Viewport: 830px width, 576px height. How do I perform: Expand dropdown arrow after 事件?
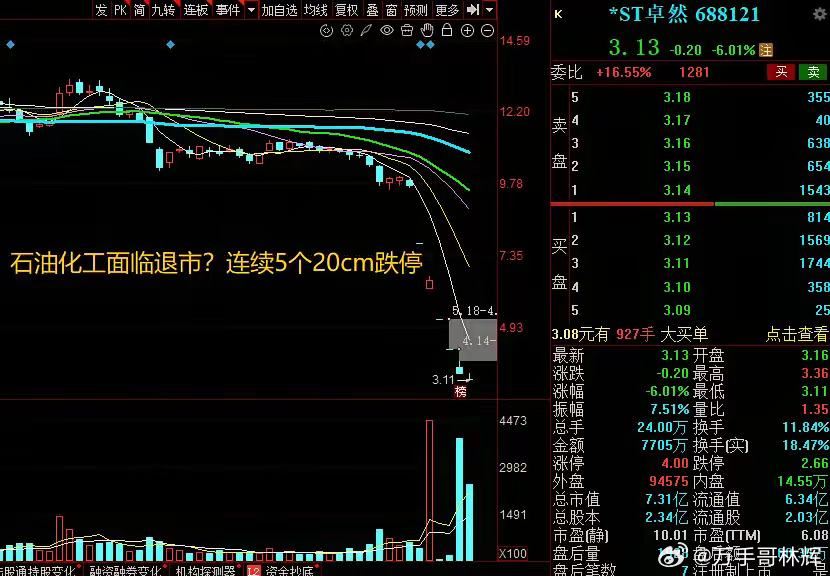251,10
